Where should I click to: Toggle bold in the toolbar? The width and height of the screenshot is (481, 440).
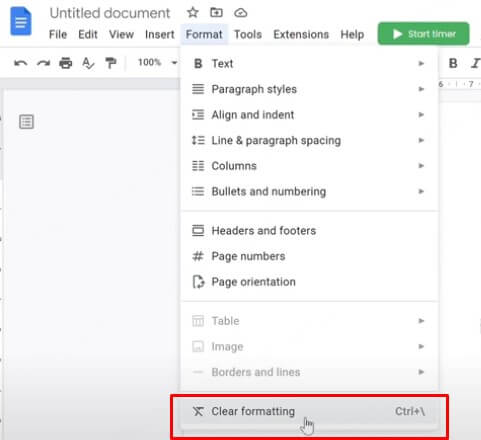click(453, 63)
